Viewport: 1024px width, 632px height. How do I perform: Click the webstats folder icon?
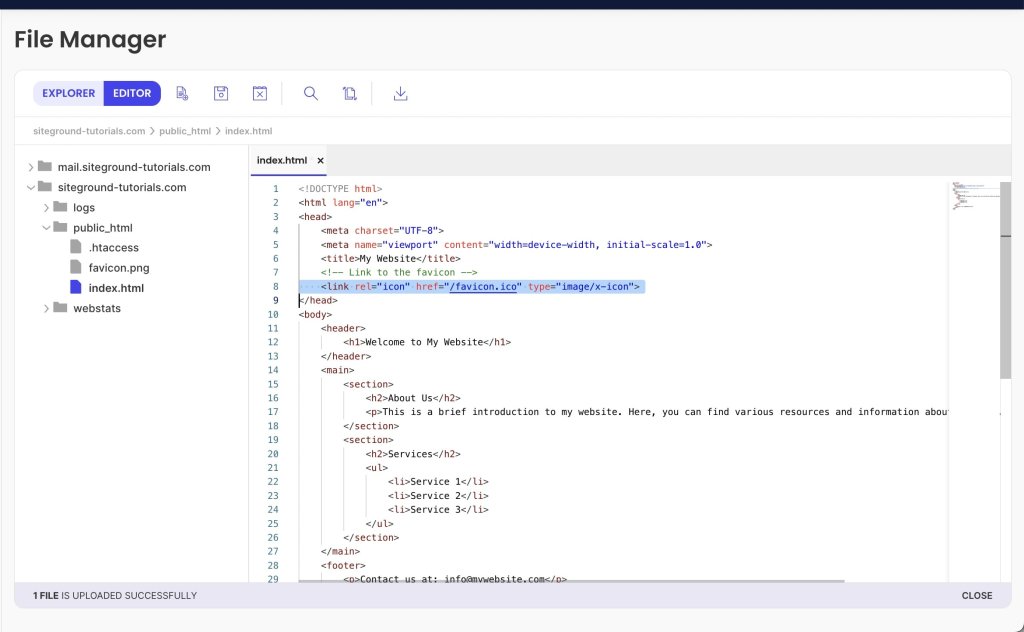click(x=60, y=307)
